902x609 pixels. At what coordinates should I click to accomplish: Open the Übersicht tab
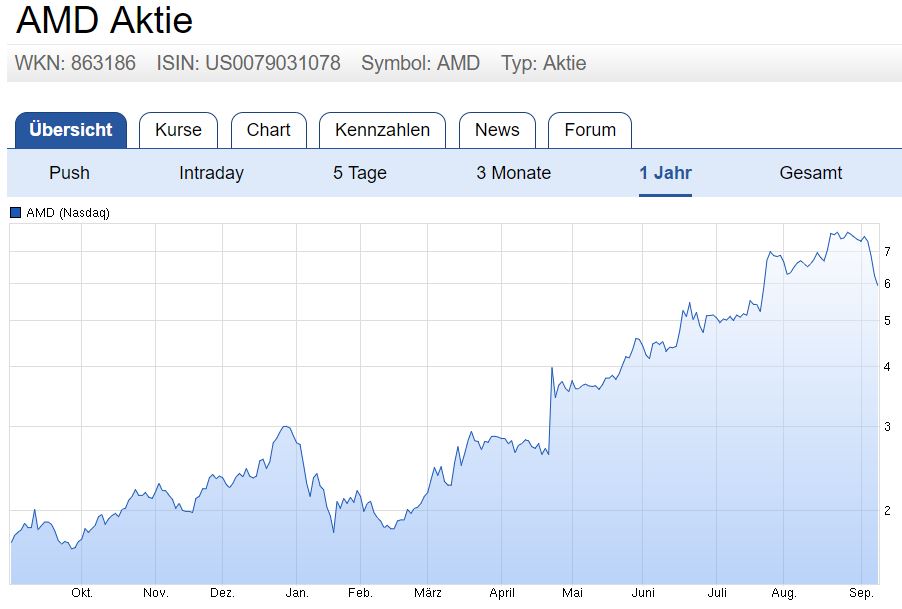tap(71, 130)
